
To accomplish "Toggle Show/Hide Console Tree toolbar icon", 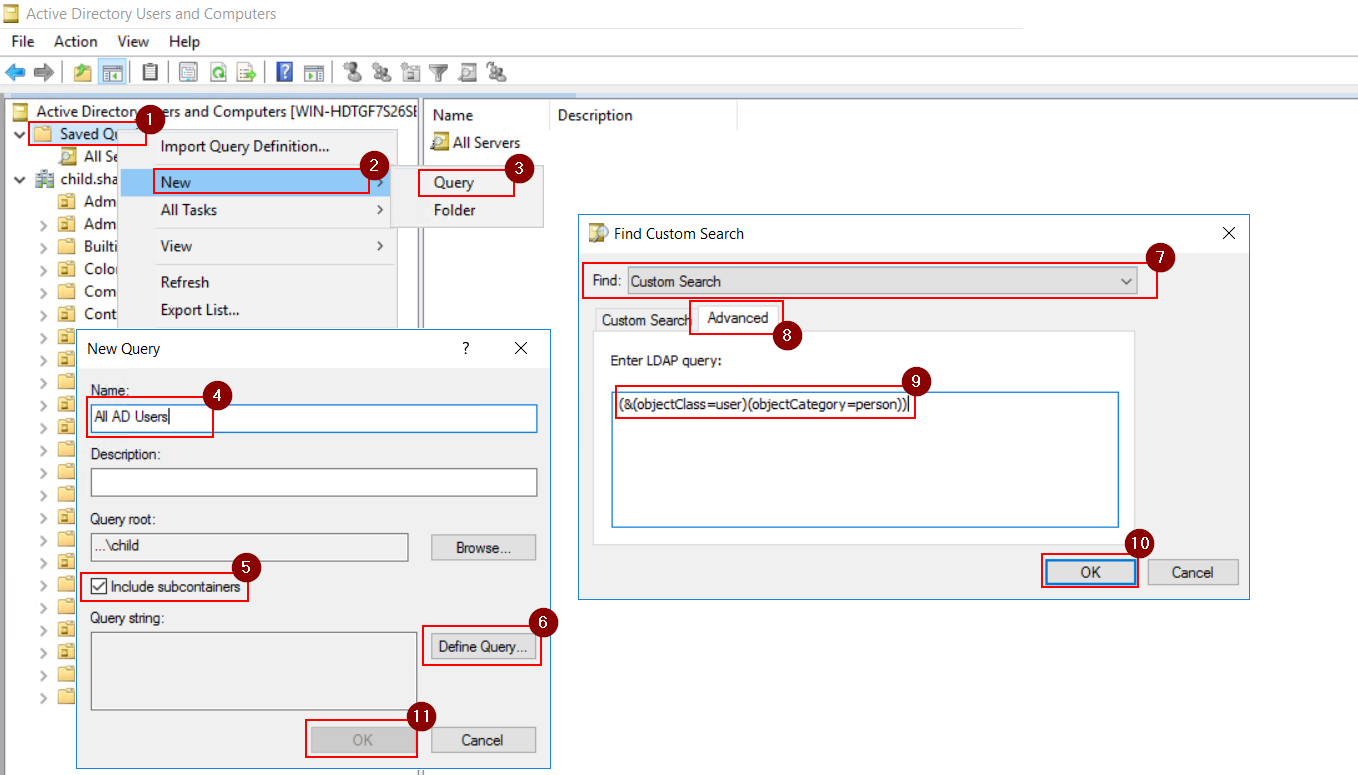I will 113,72.
